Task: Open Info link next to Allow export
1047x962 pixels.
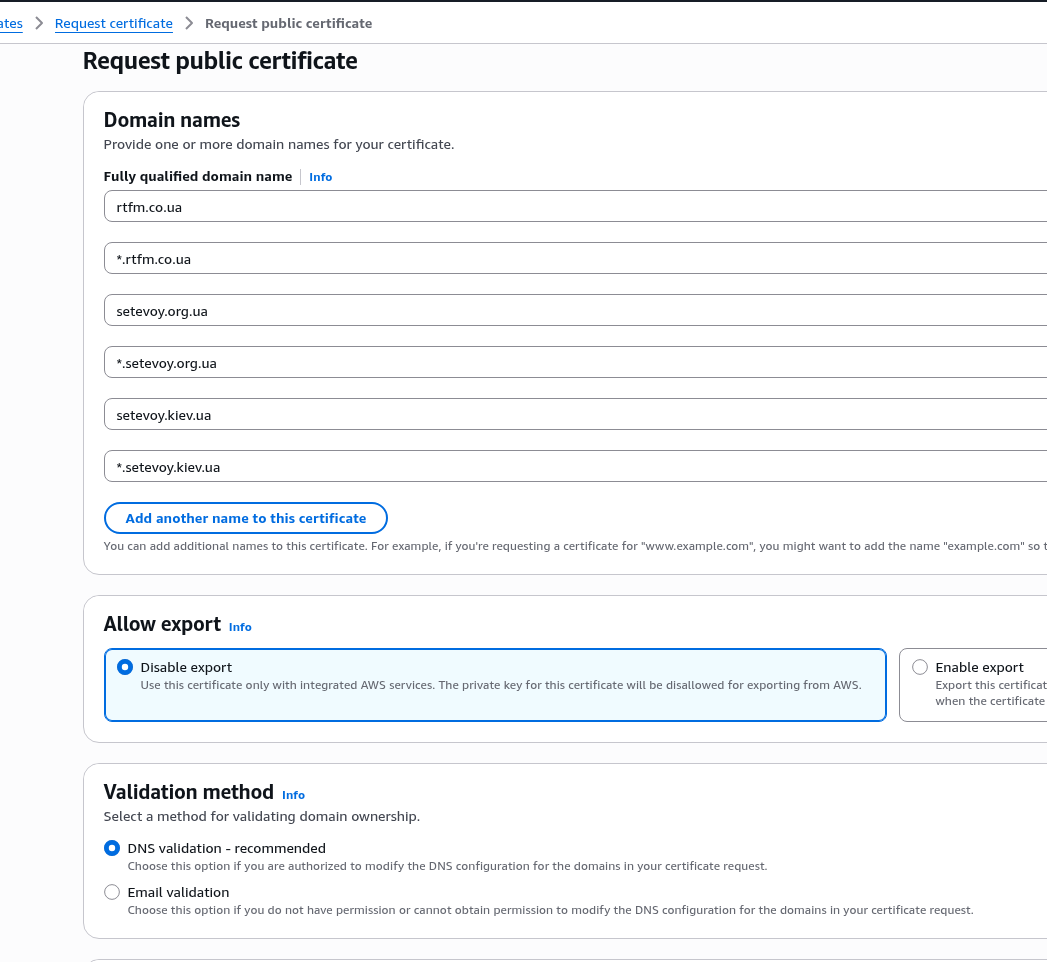Action: tap(240, 627)
